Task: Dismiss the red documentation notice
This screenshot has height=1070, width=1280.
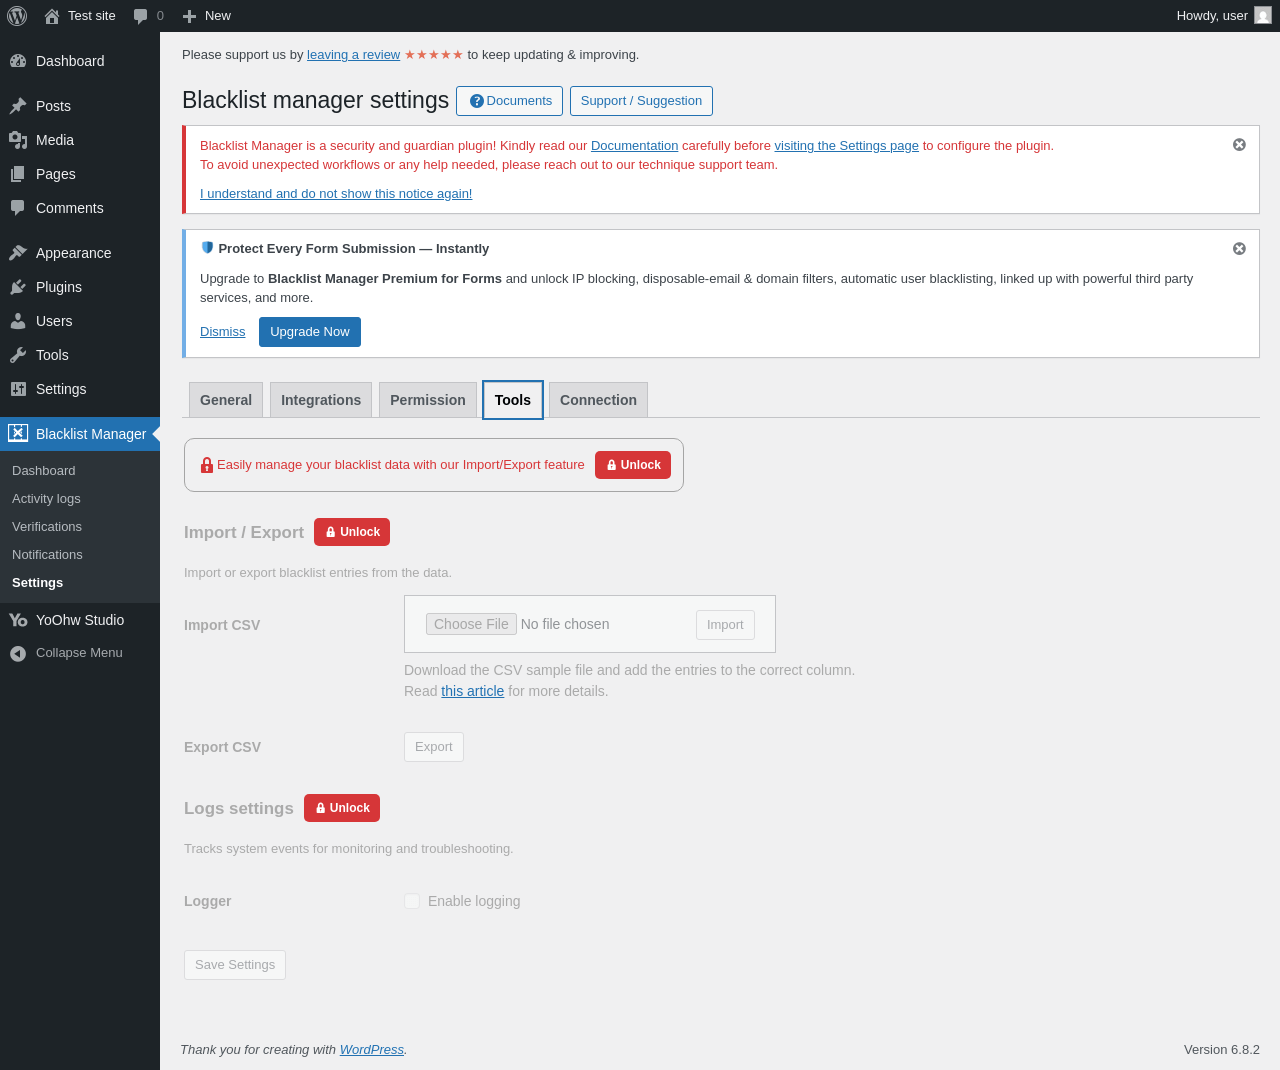Action: [1239, 145]
